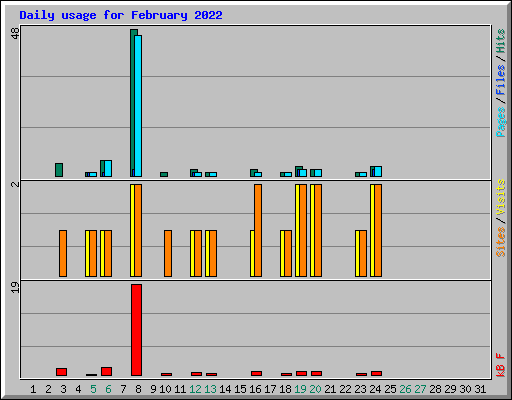Viewport: 512px width, 400px height.
Task: Click the x-axis day label 21
Action: click(330, 389)
